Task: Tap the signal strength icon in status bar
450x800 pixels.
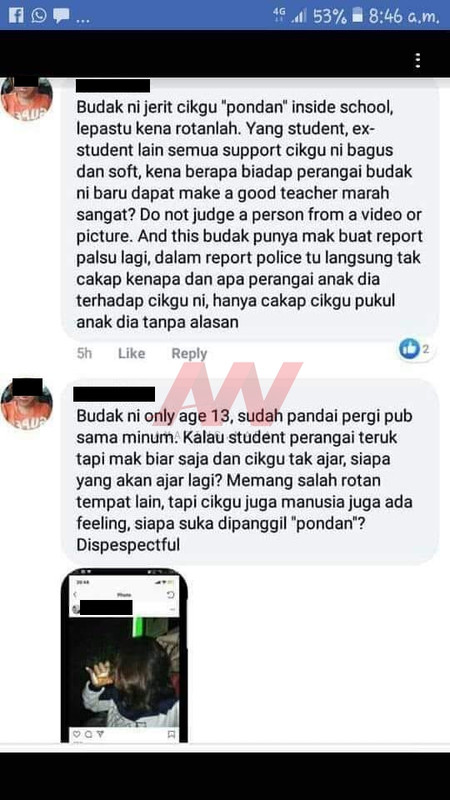Action: (299, 16)
